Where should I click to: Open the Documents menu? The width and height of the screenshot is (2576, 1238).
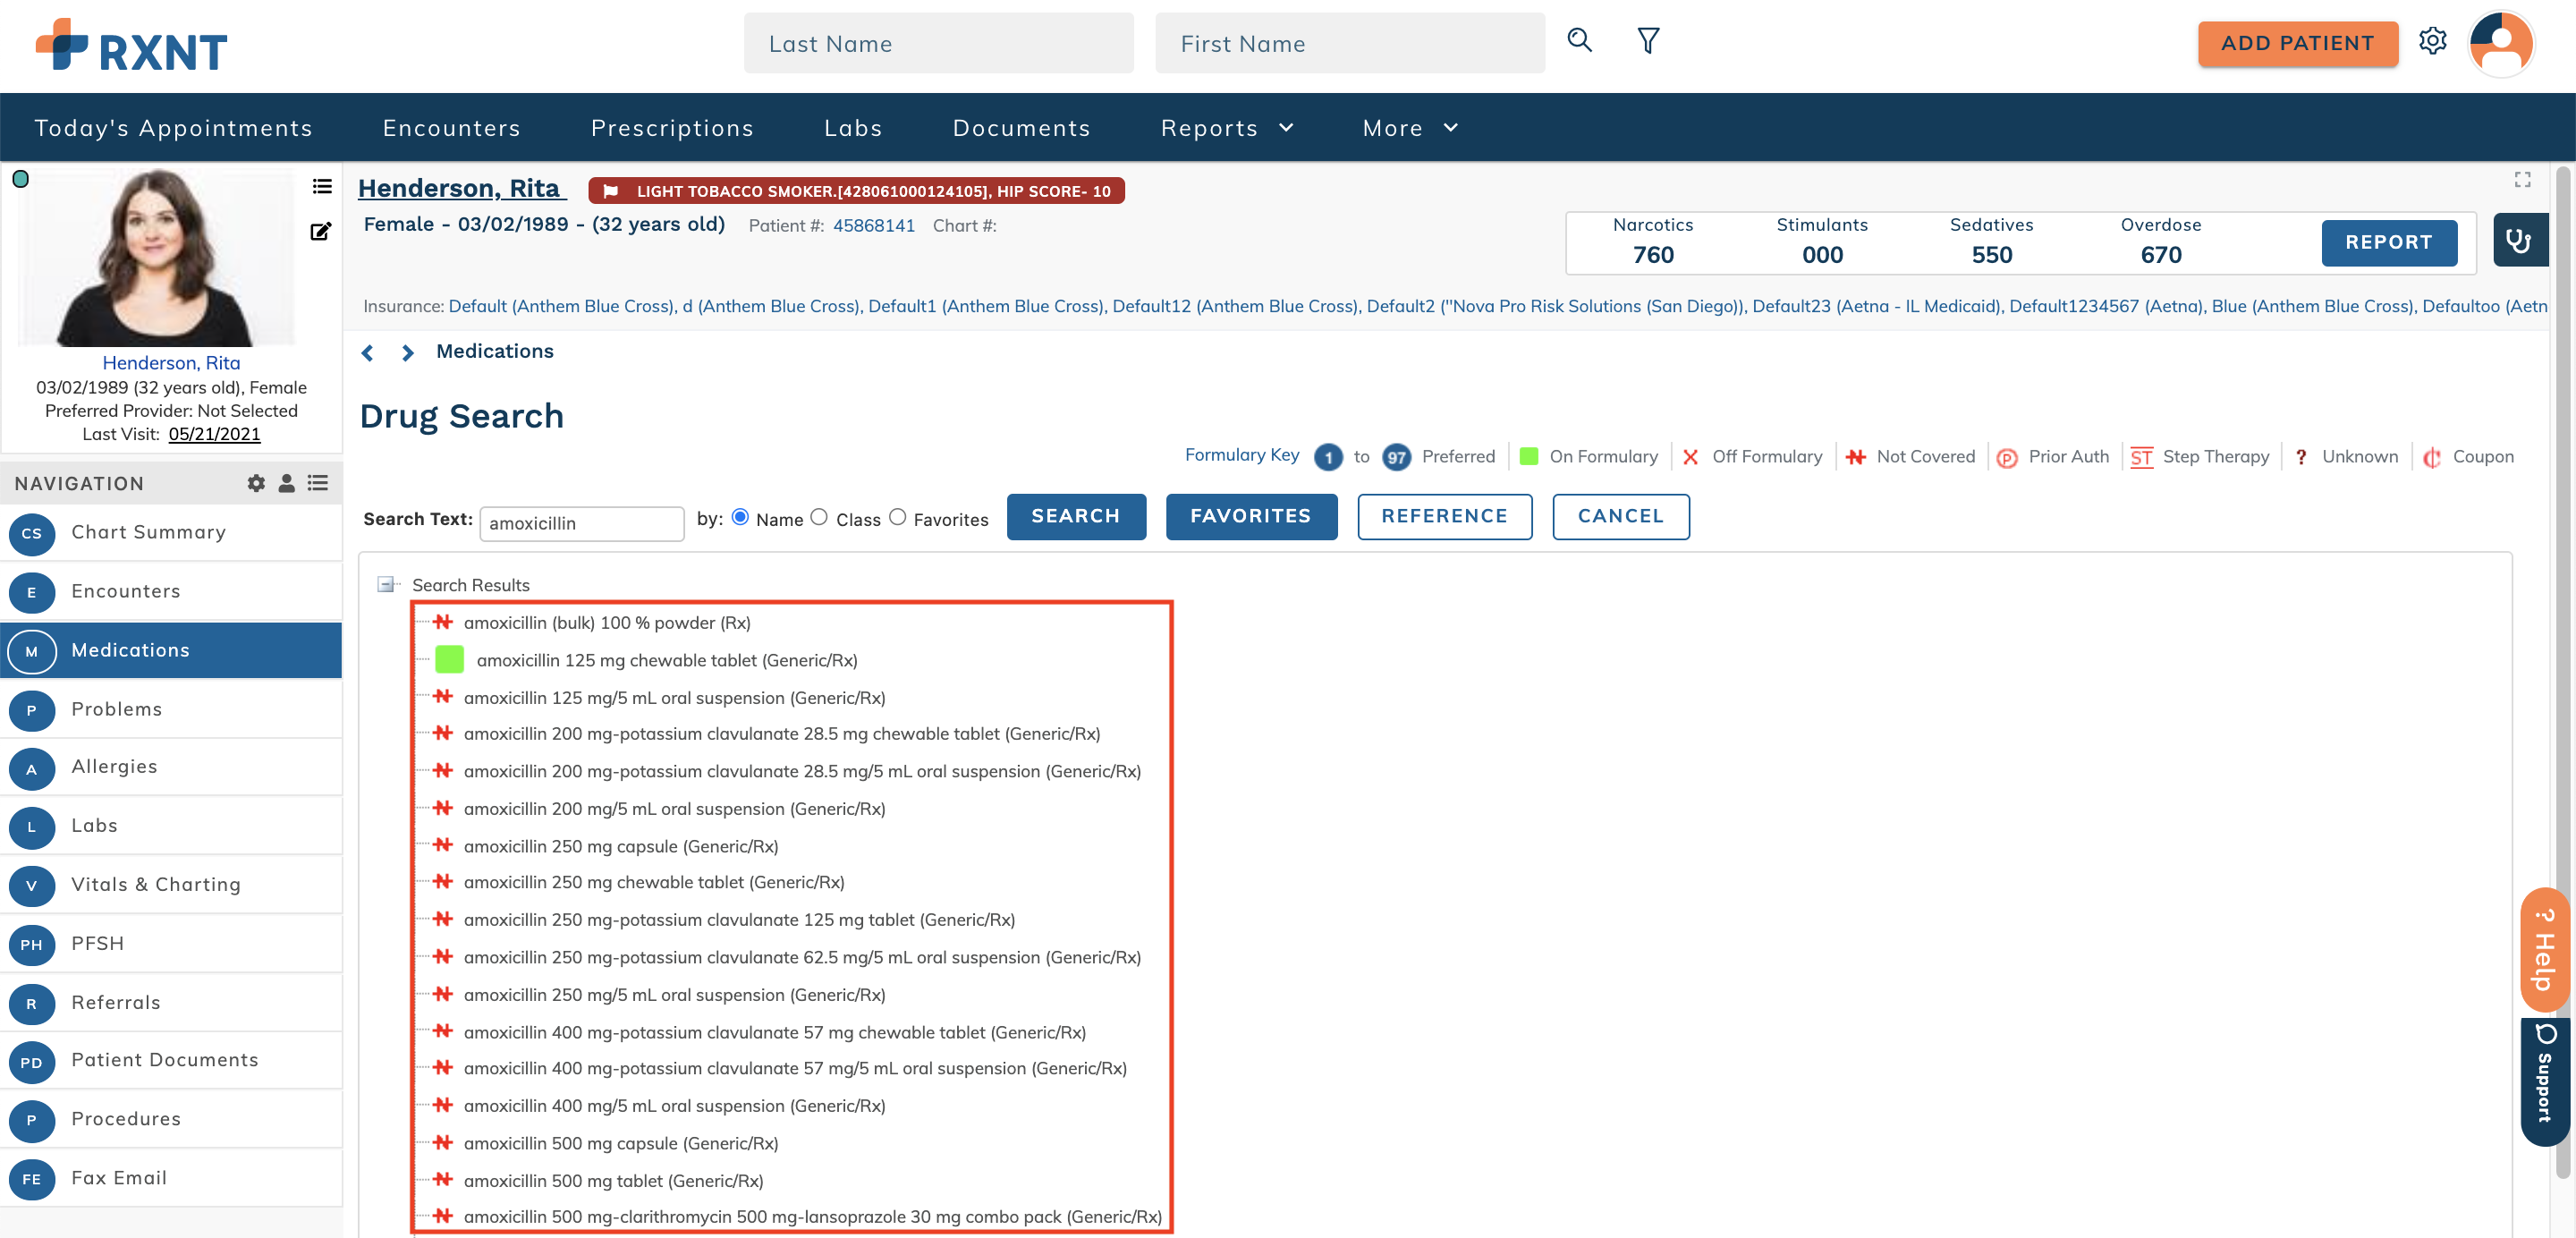click(x=1021, y=128)
